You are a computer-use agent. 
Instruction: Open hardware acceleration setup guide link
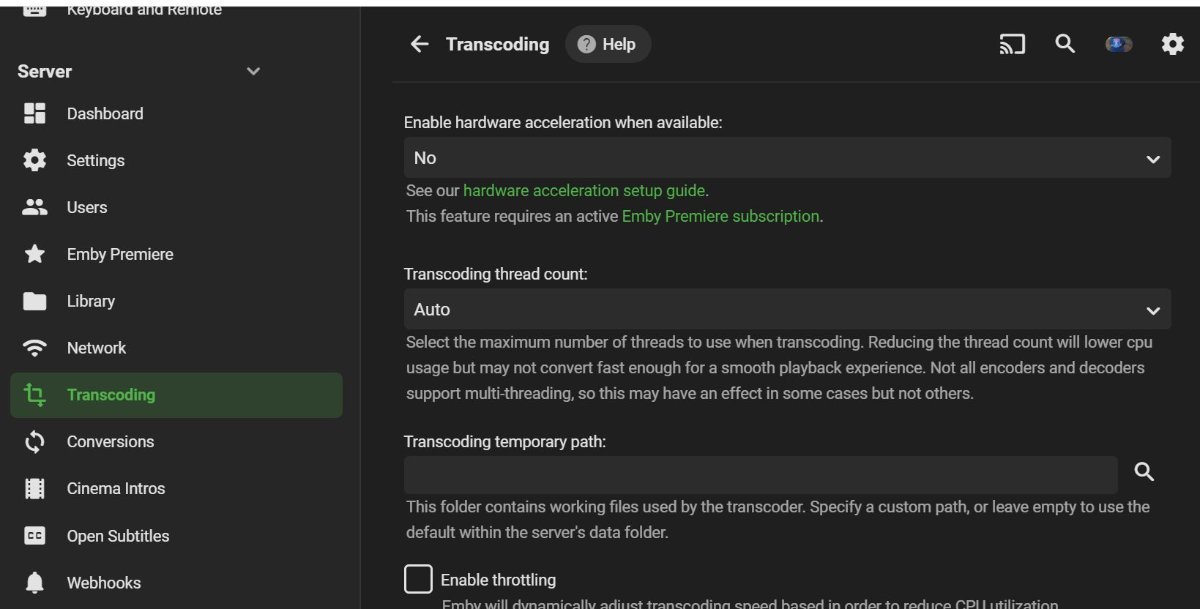(584, 190)
